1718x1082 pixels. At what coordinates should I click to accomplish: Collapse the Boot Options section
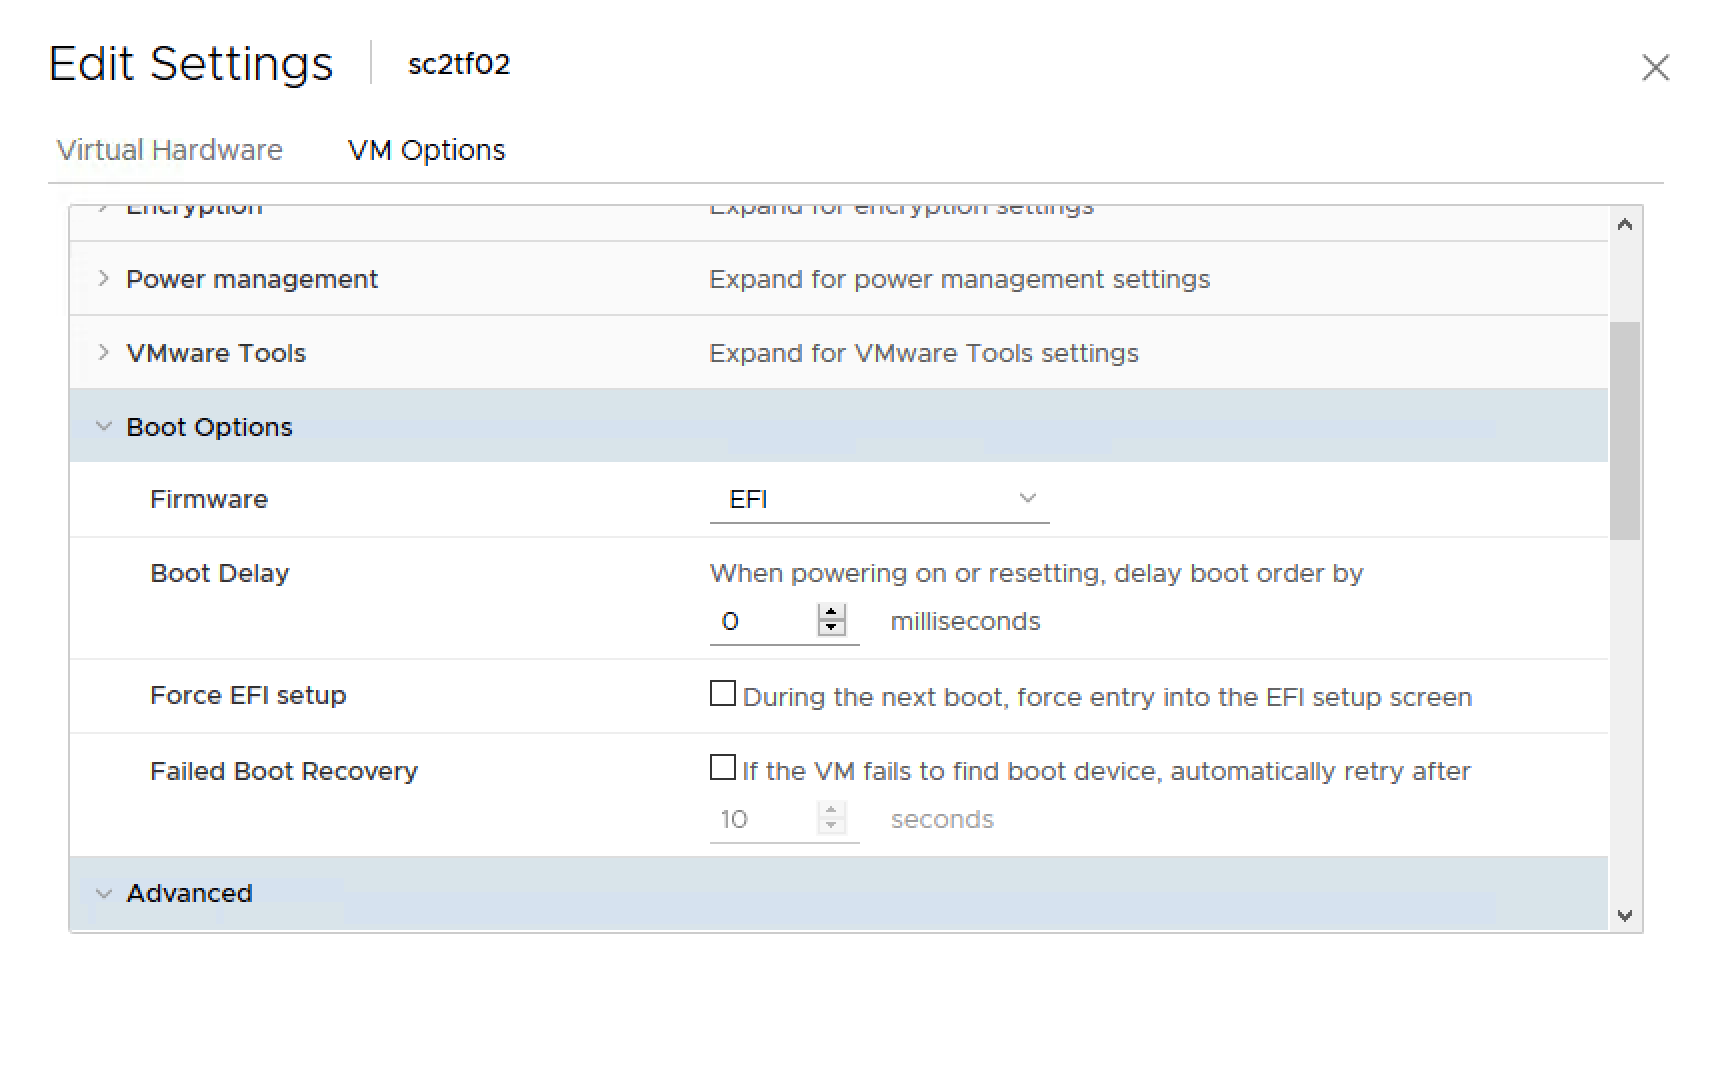(x=103, y=427)
